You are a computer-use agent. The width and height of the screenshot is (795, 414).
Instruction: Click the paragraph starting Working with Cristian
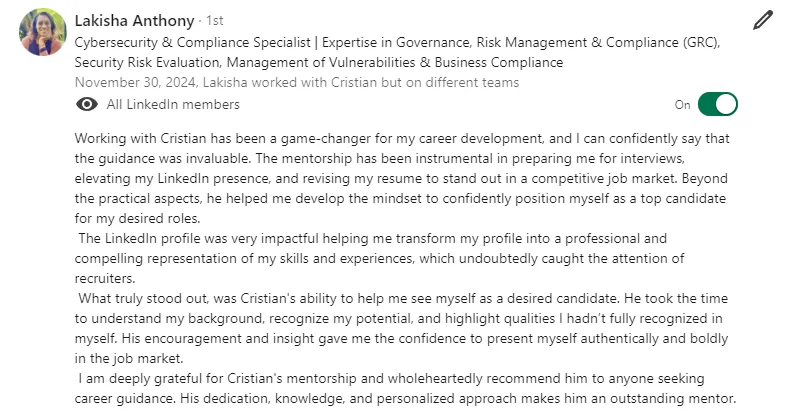point(402,178)
